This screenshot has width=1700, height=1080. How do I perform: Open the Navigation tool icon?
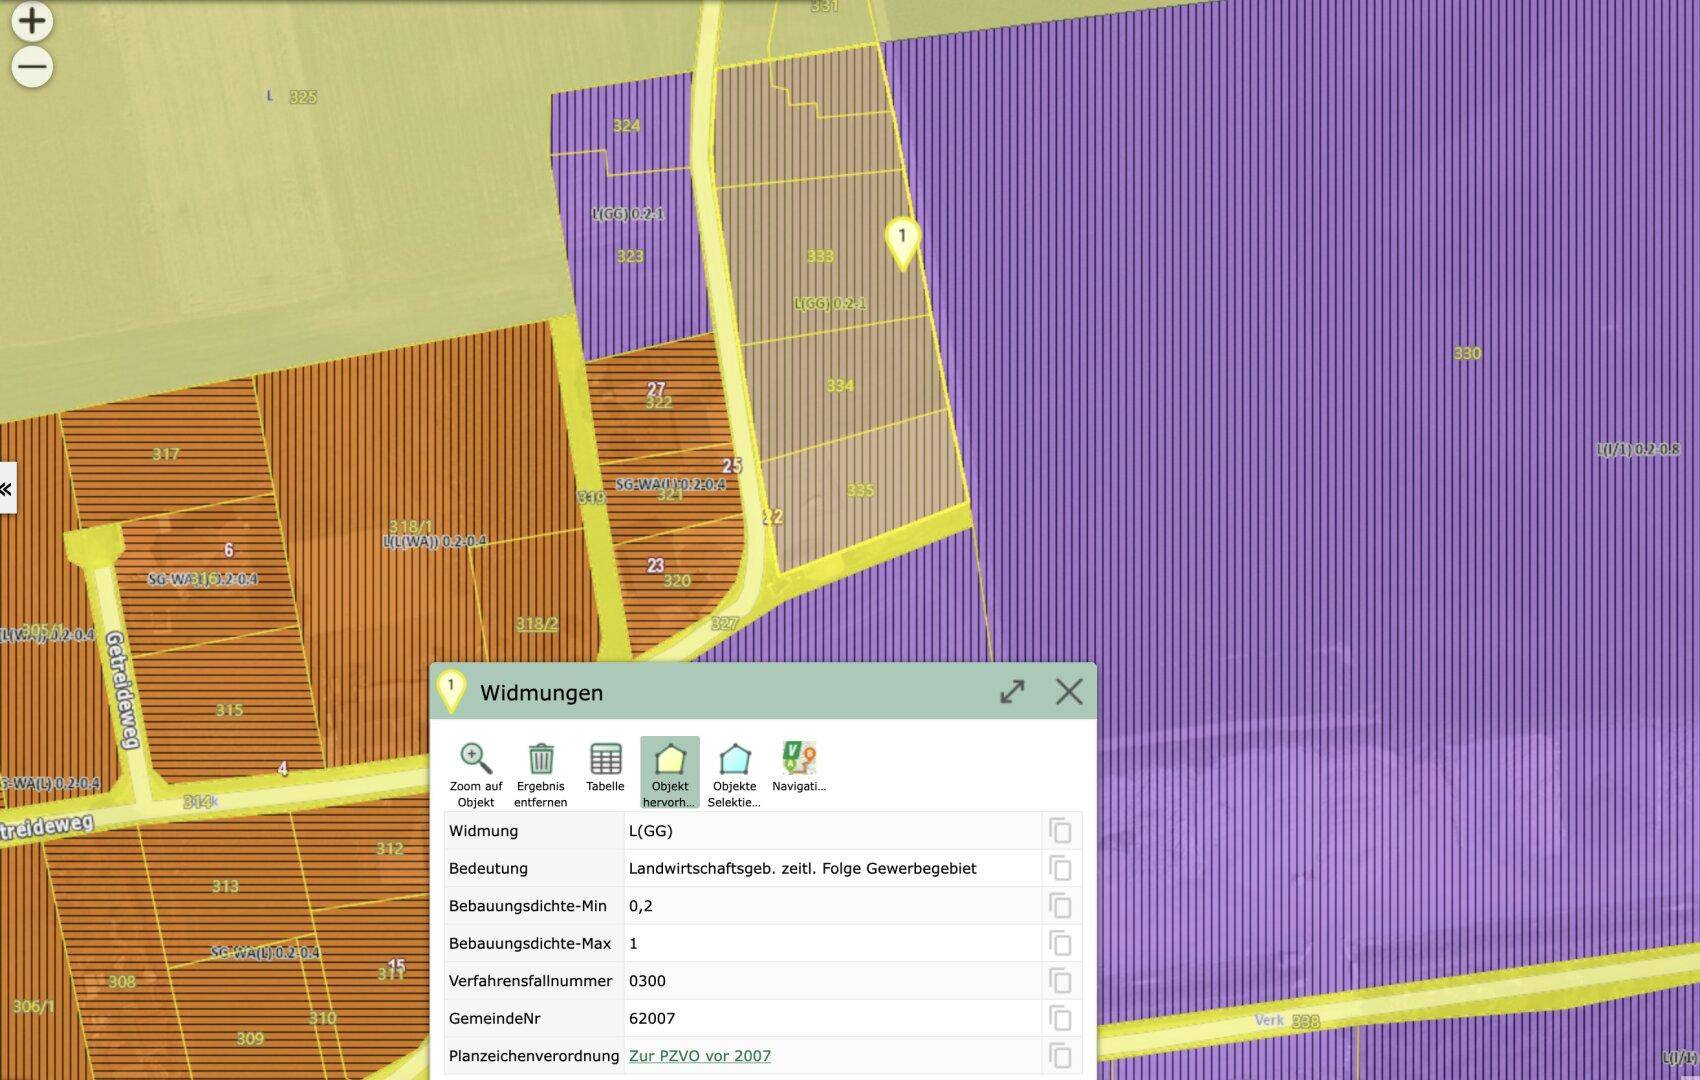[799, 768]
